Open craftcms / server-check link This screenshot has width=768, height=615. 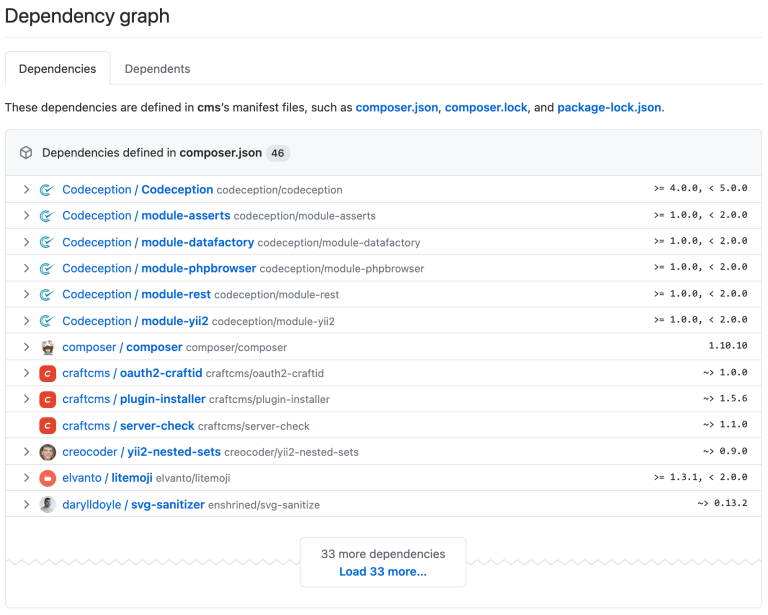(x=128, y=426)
